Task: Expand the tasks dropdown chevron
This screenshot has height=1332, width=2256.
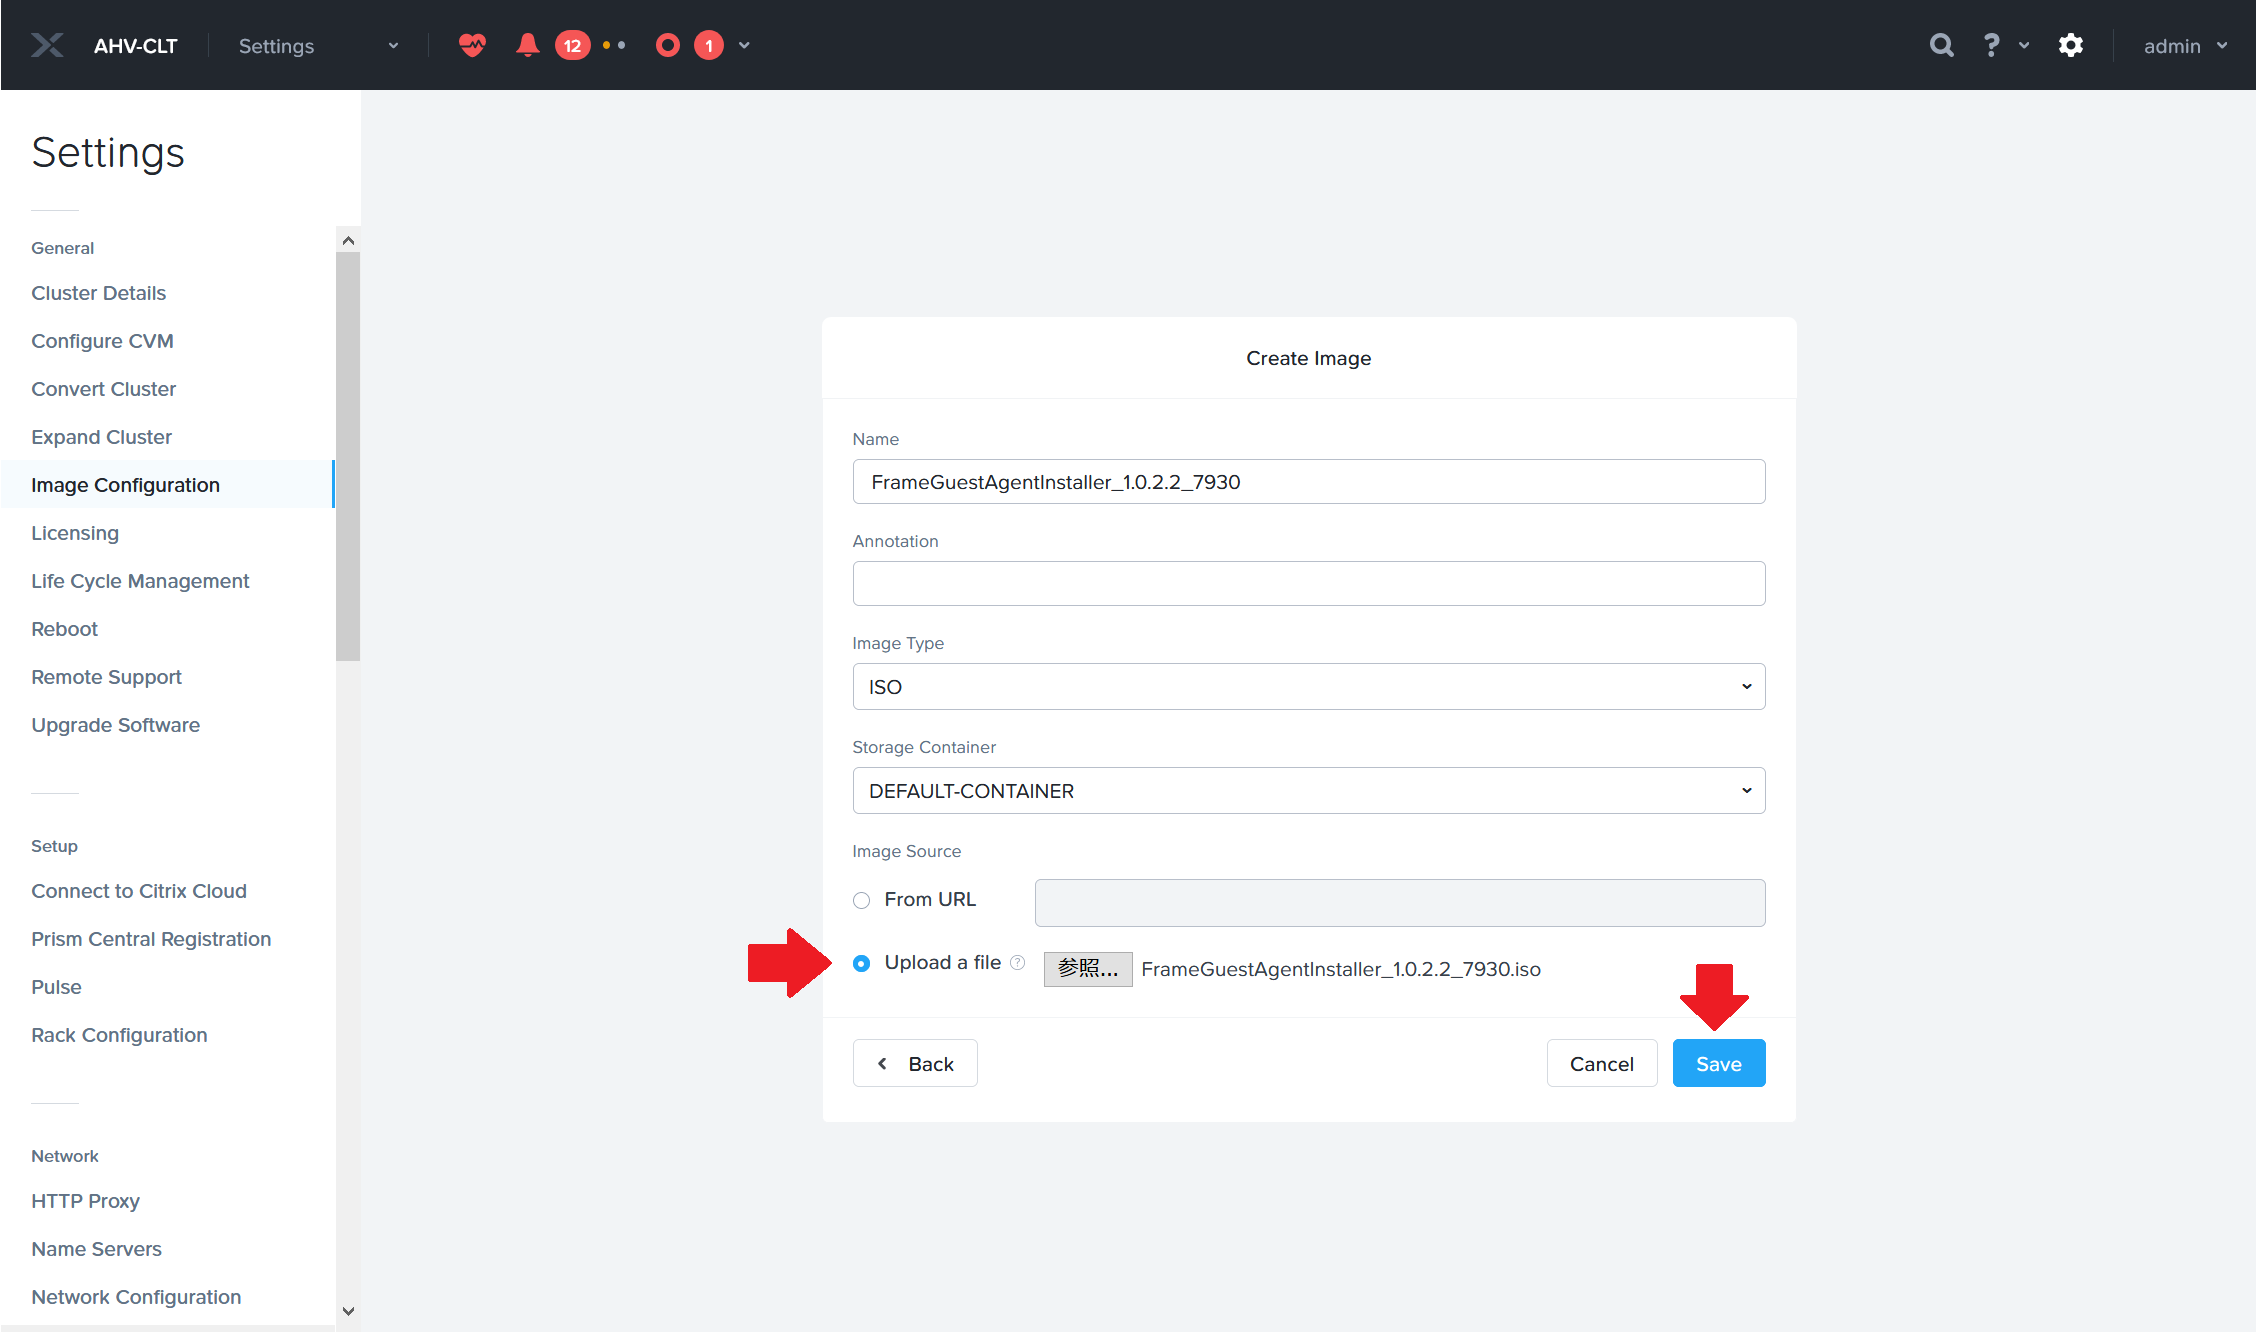Action: (744, 45)
